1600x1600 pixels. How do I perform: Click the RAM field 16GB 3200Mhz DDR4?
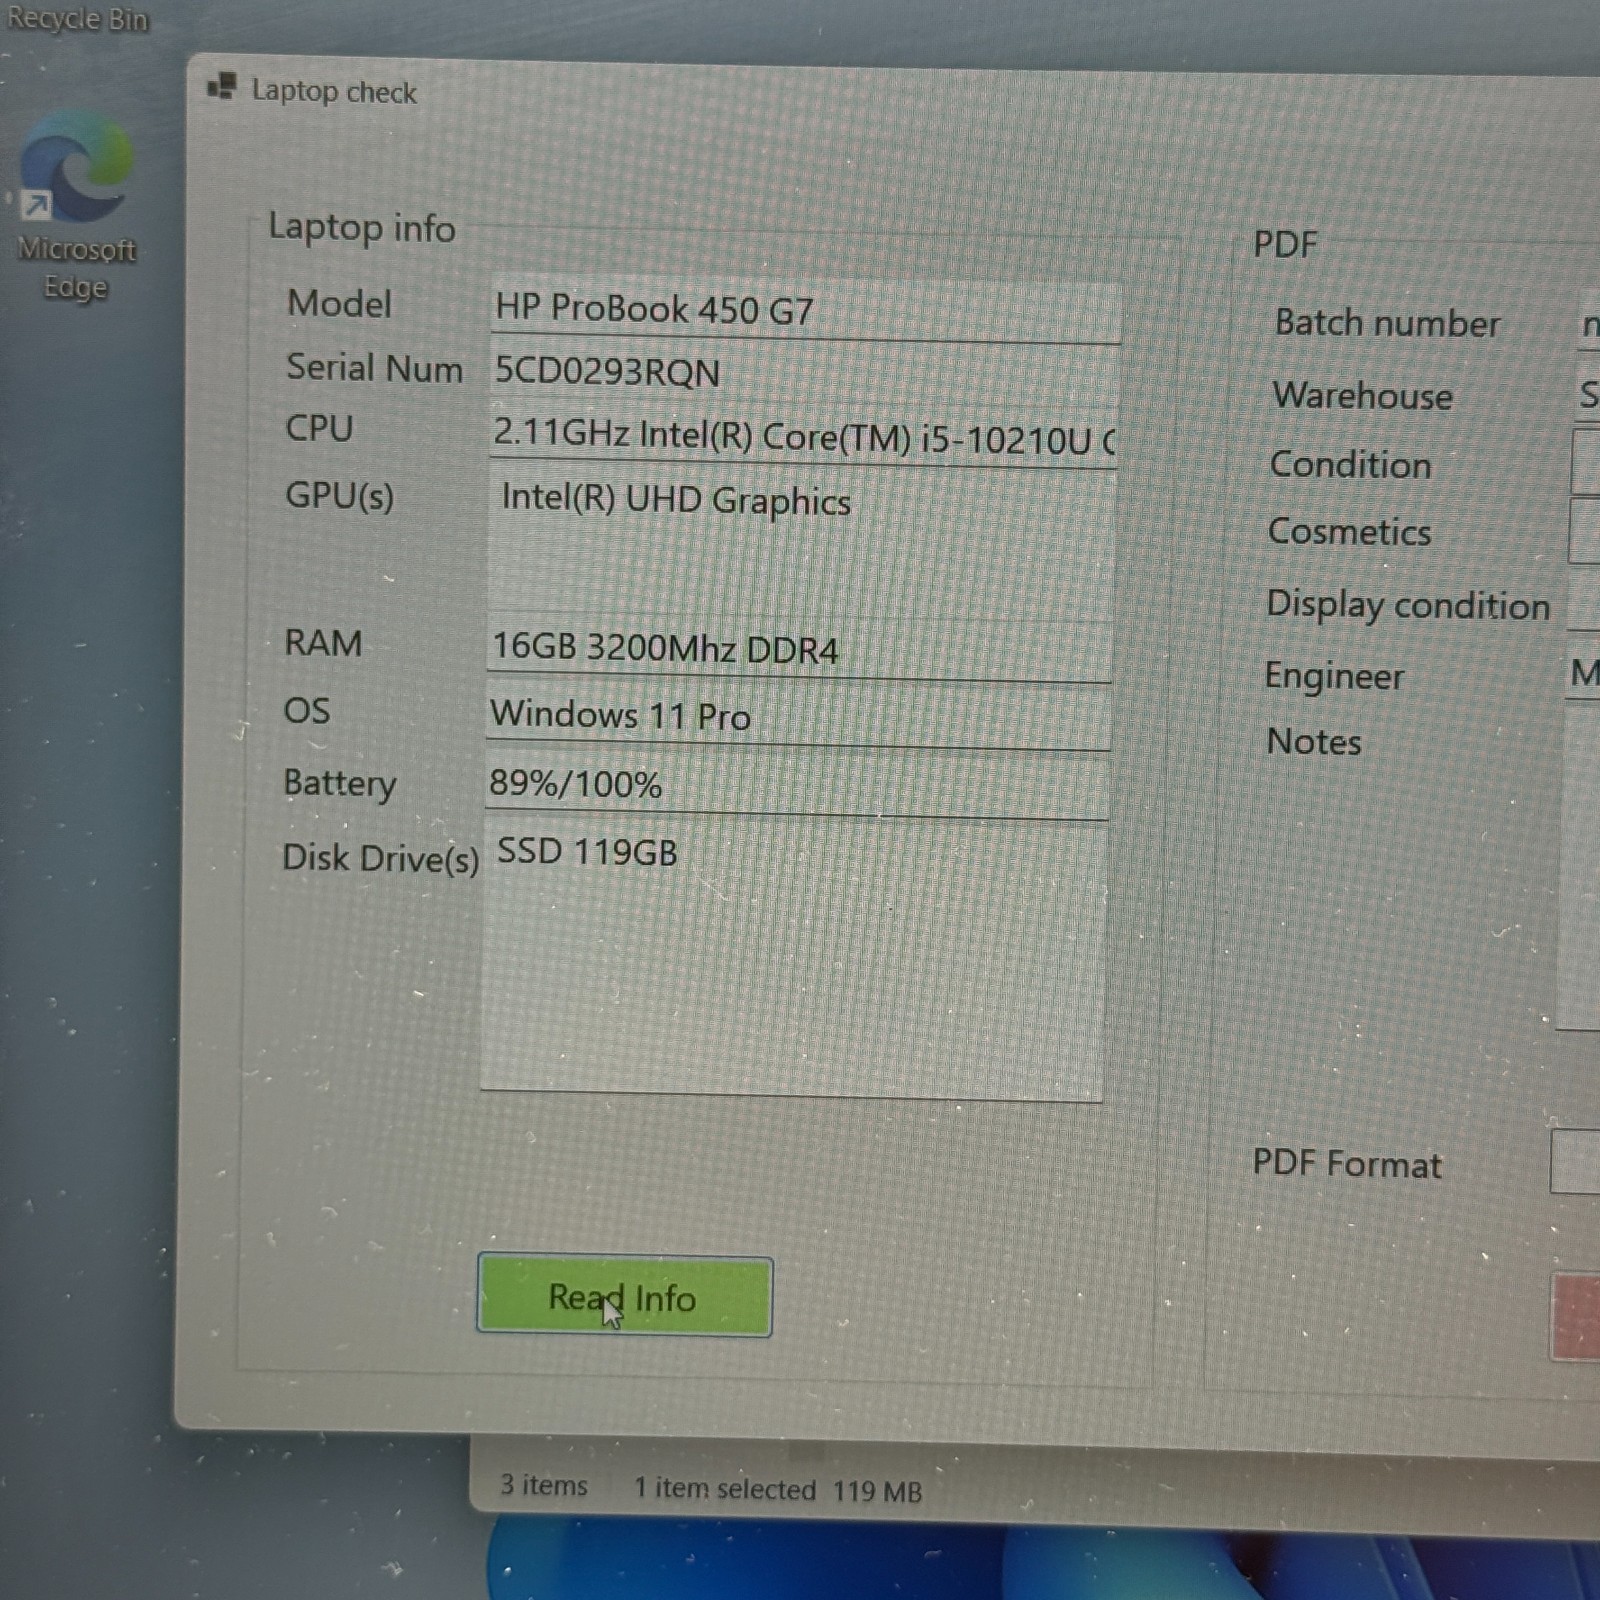coord(800,648)
